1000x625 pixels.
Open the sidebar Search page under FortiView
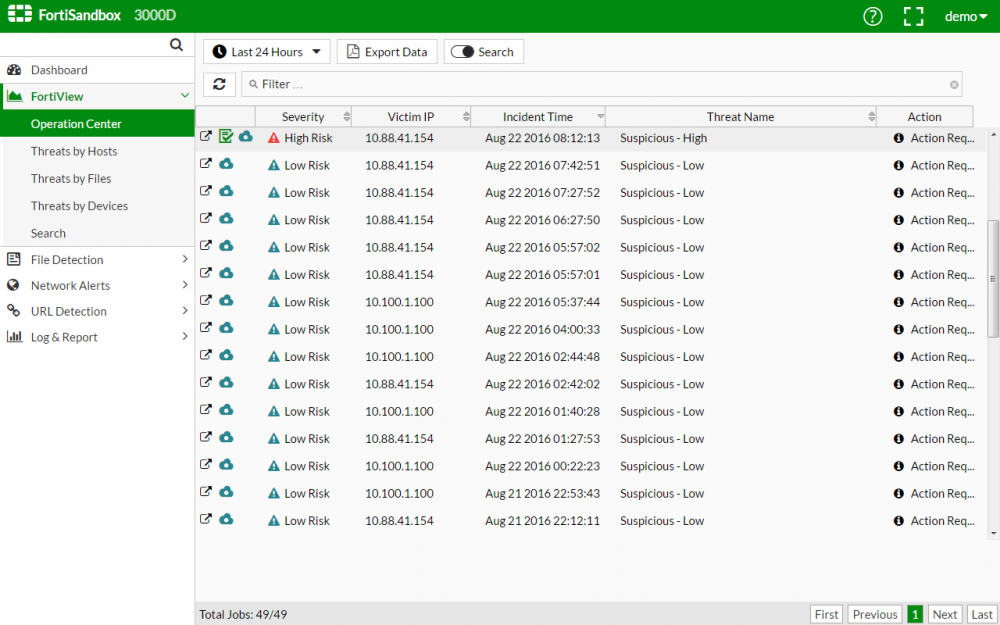point(48,233)
